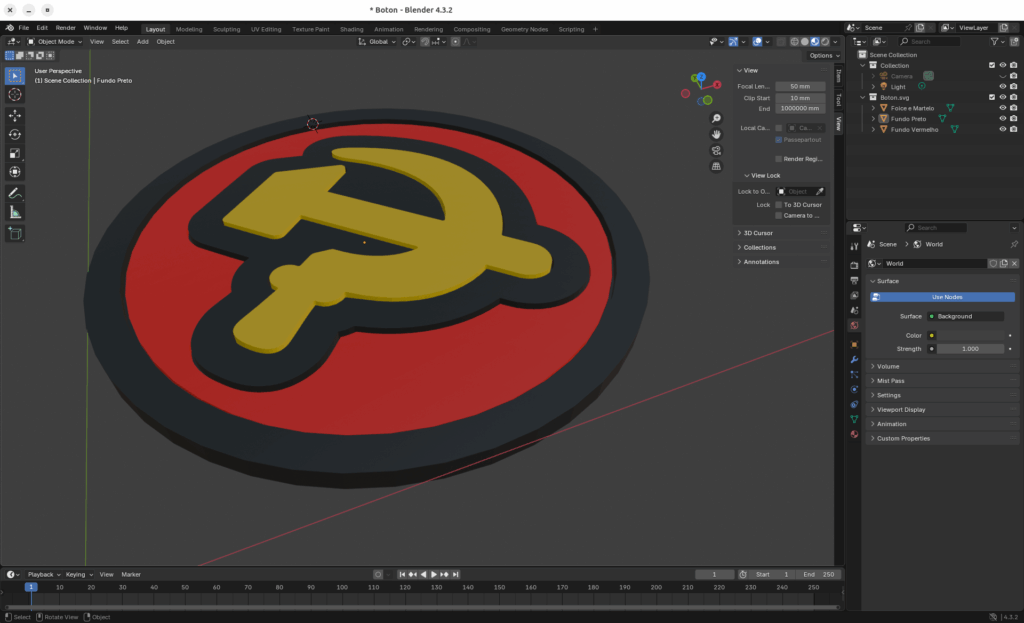
Task: Activate the 3D Cursor tool
Action: 15,94
